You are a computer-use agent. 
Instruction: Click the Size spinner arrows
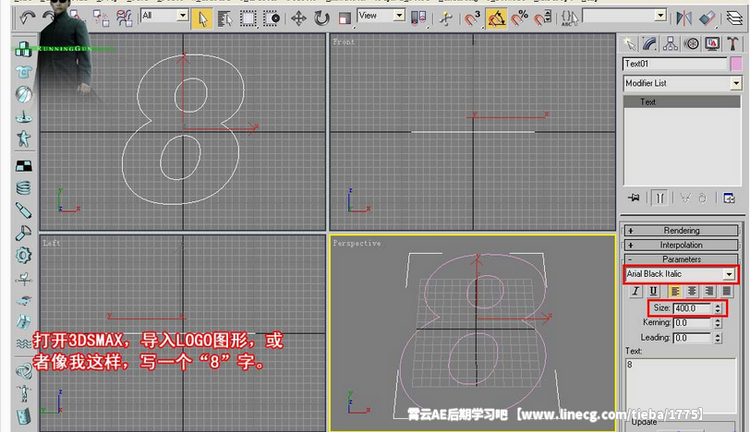tap(717, 309)
